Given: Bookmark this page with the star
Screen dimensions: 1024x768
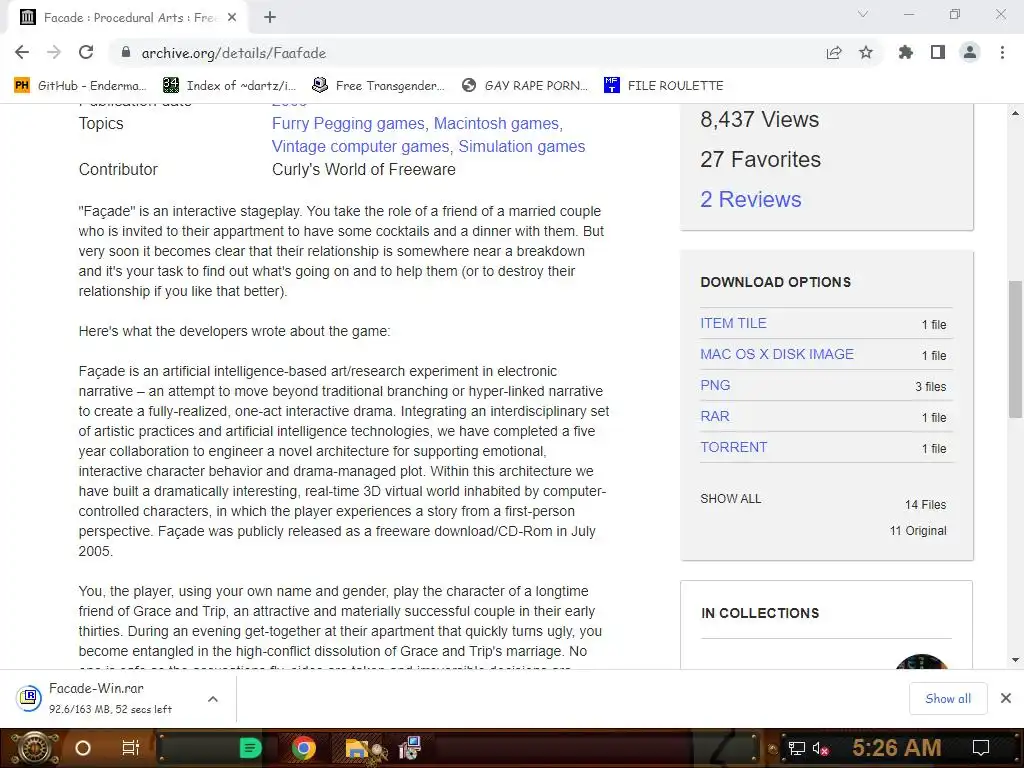Looking at the screenshot, I should 866,52.
